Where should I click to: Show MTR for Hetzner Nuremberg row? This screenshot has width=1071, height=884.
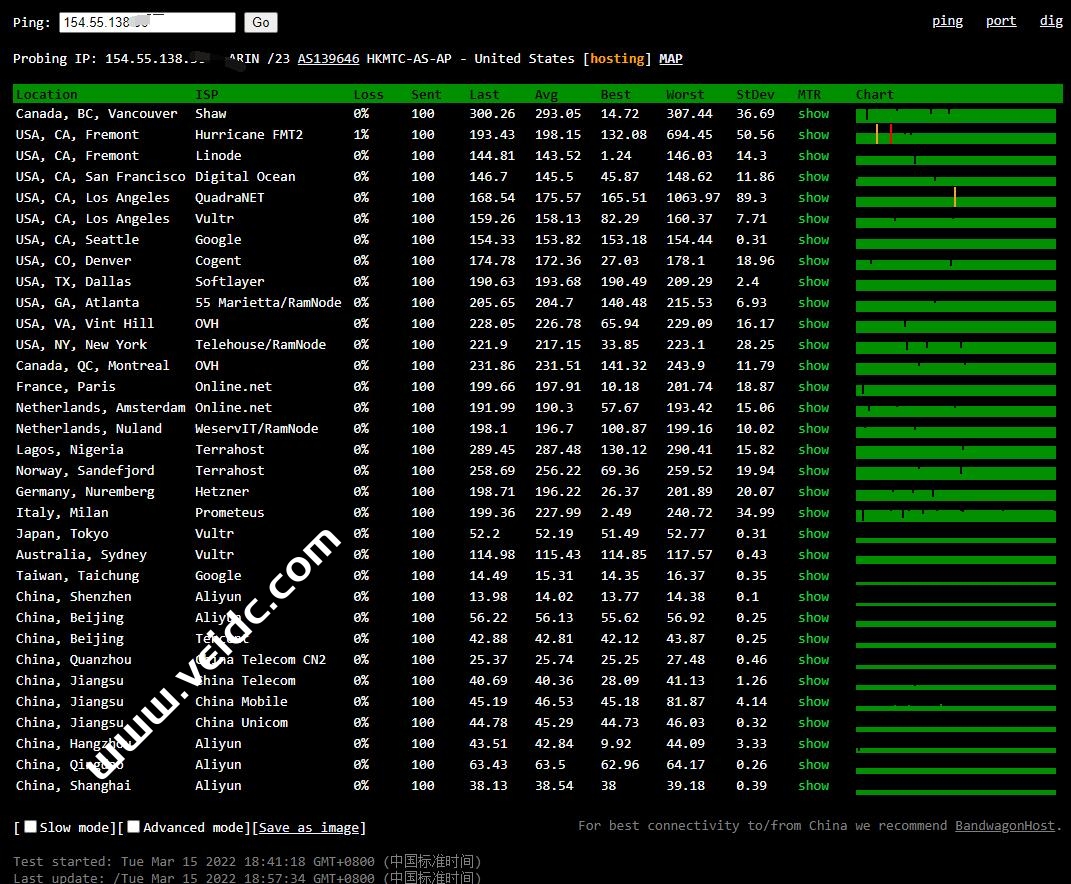tap(813, 492)
